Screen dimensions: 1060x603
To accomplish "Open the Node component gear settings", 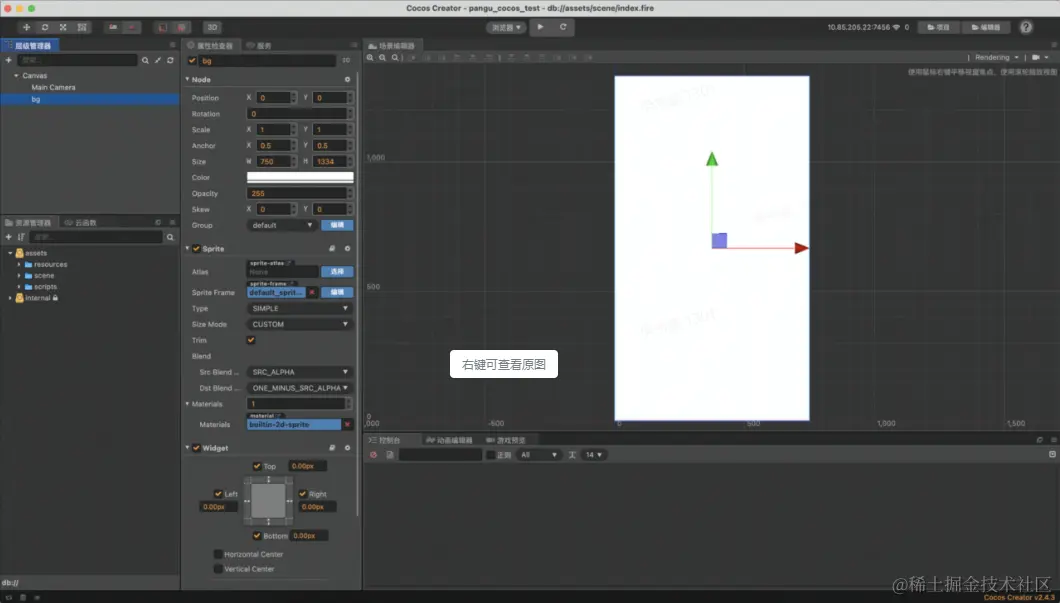I will tap(347, 79).
